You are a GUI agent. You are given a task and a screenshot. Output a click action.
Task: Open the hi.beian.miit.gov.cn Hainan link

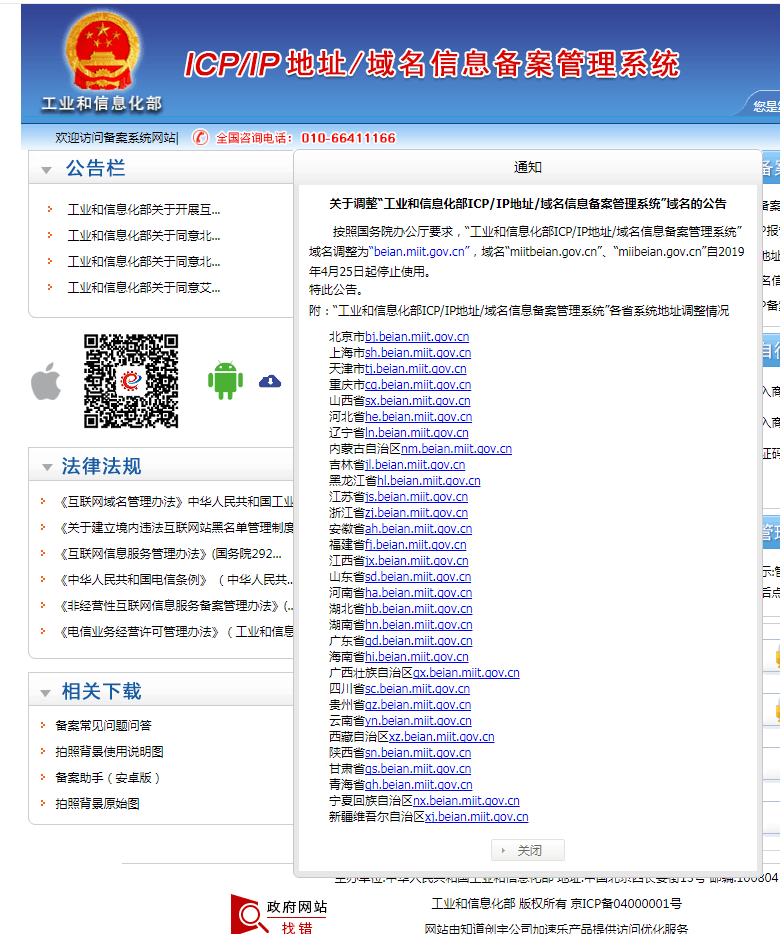click(417, 657)
